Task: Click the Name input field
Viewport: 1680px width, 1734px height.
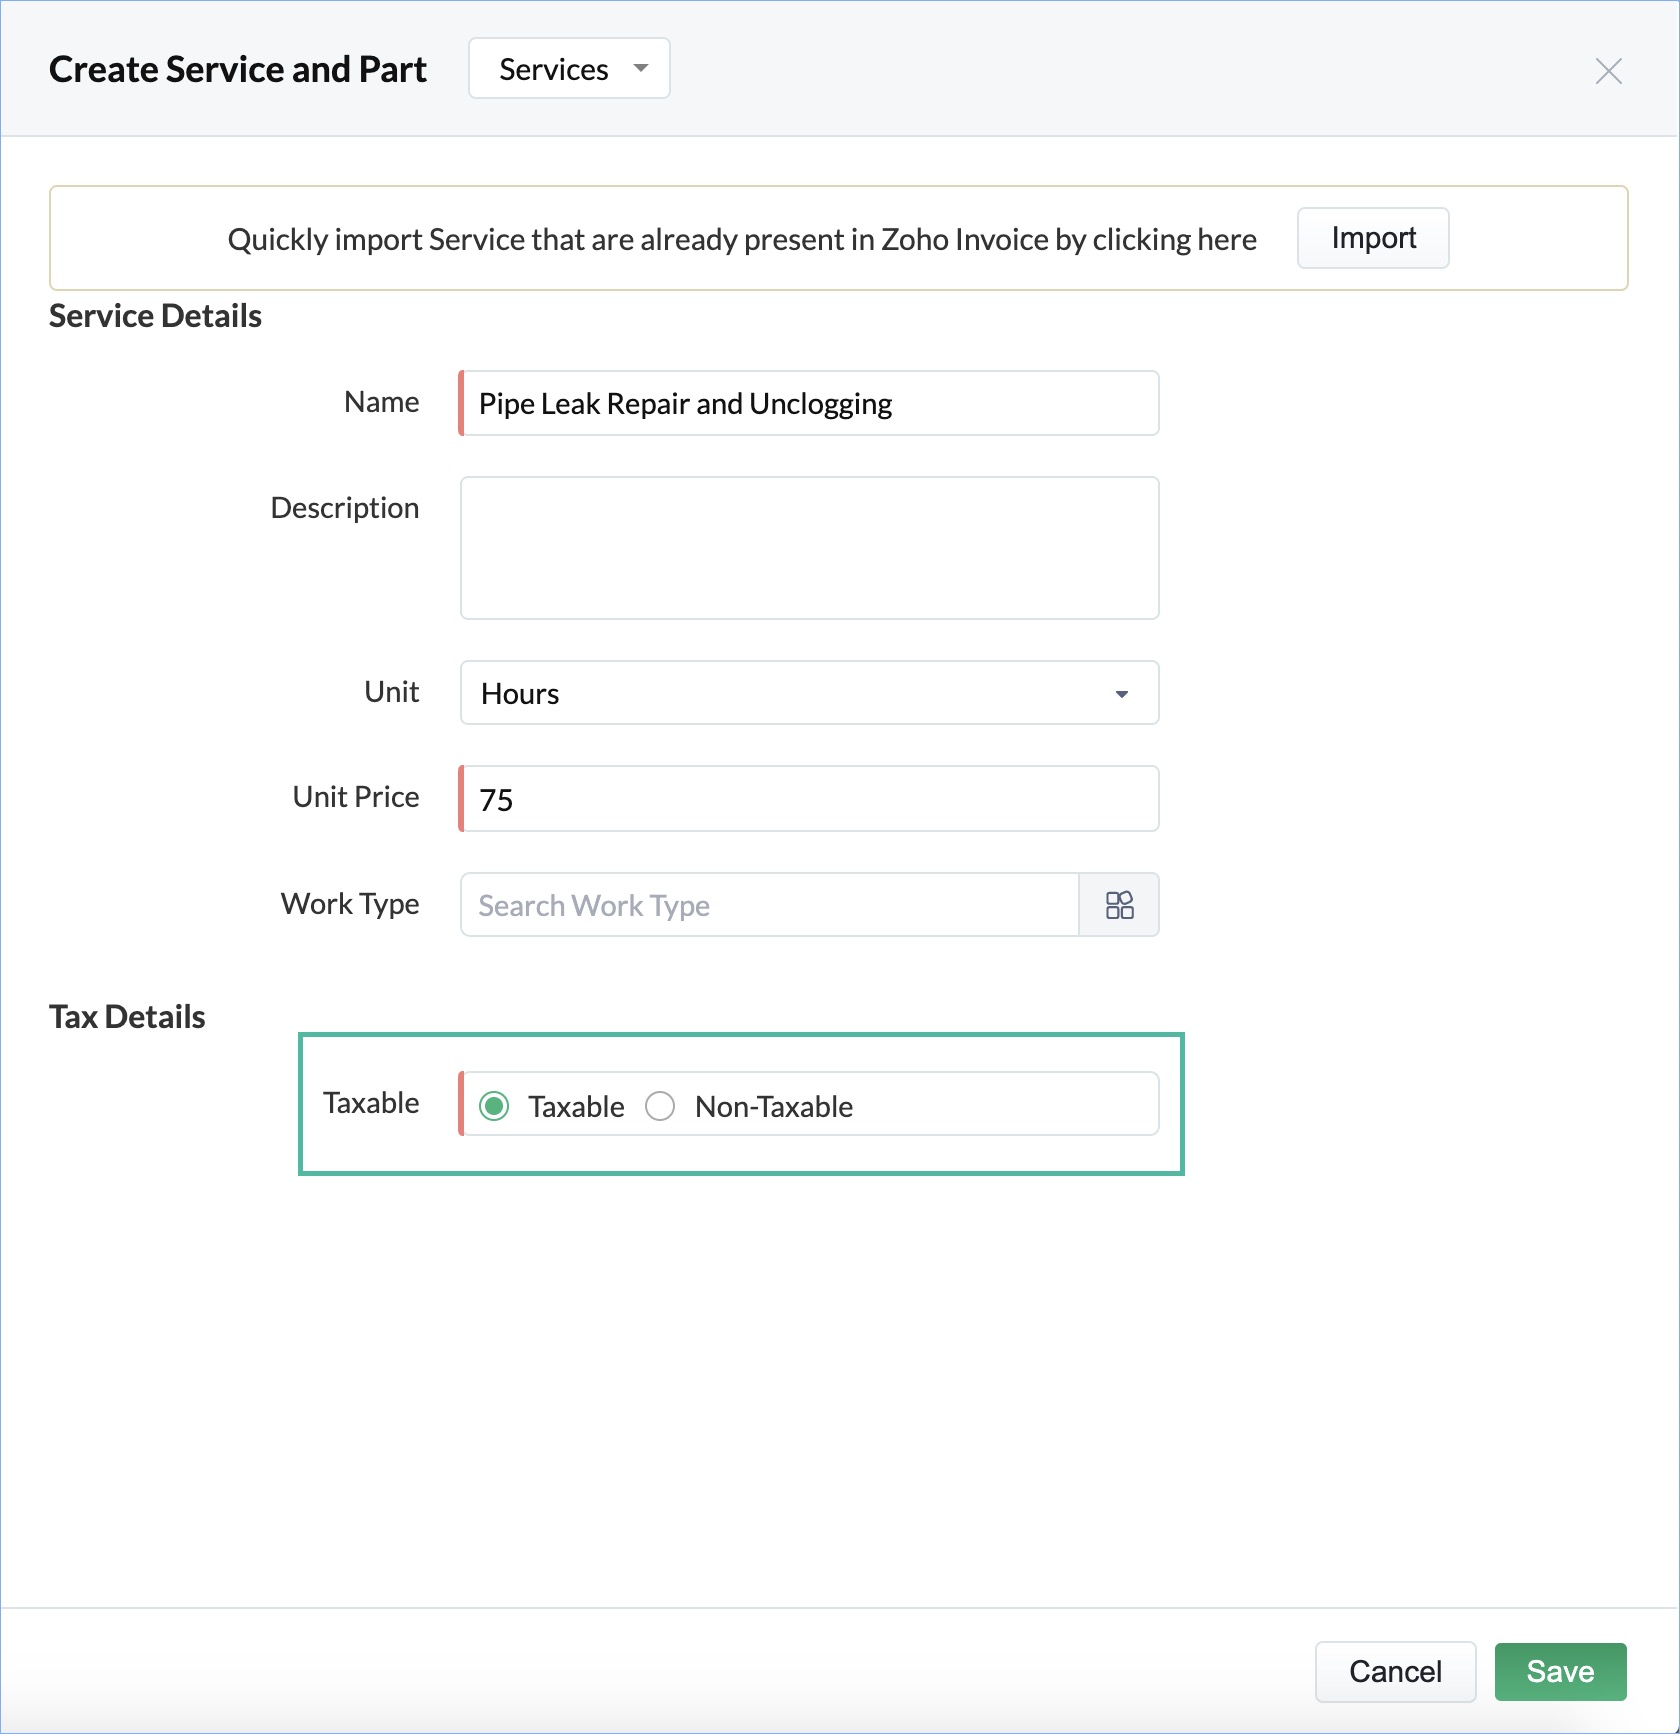Action: click(x=809, y=403)
